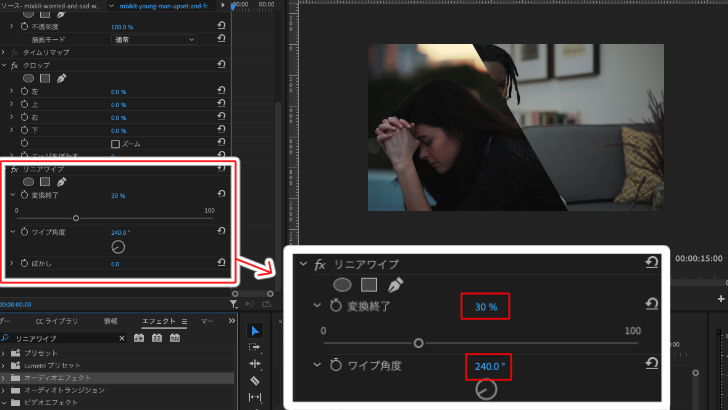Create rectangle mask for クロップ effect
The height and width of the screenshot is (410, 728).
pos(45,78)
